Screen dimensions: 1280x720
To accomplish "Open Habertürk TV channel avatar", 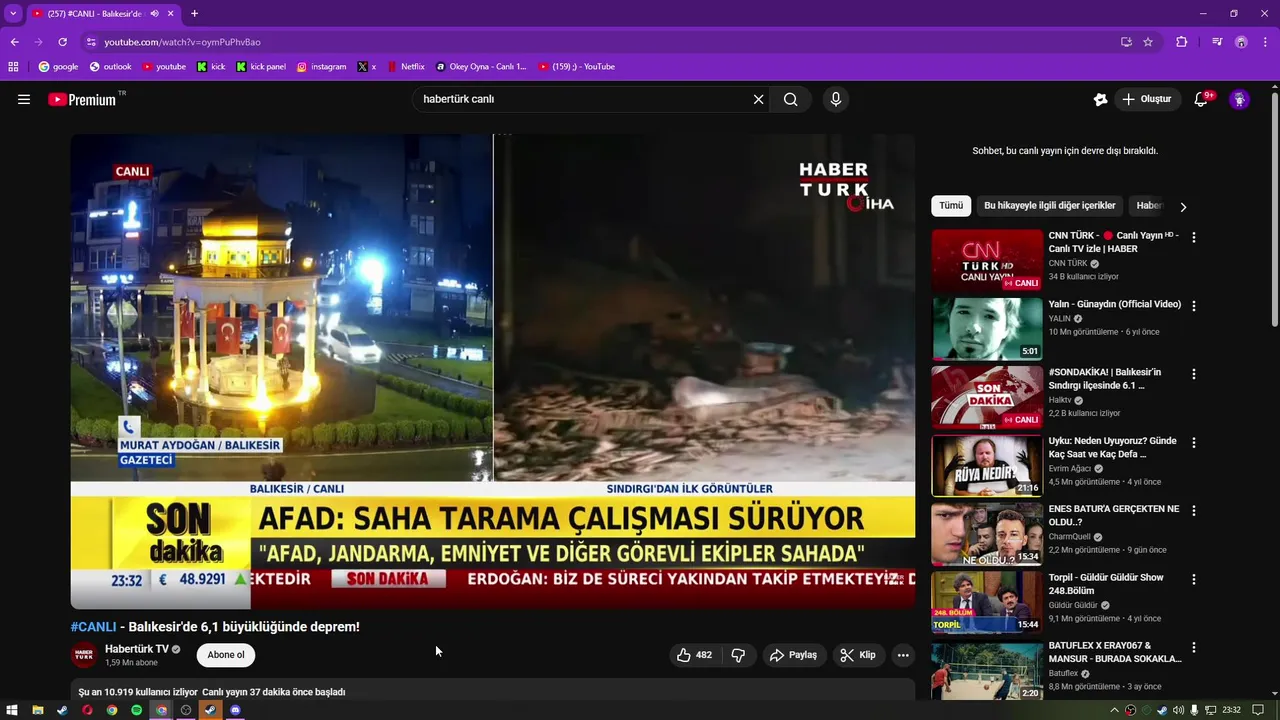I will 84,655.
